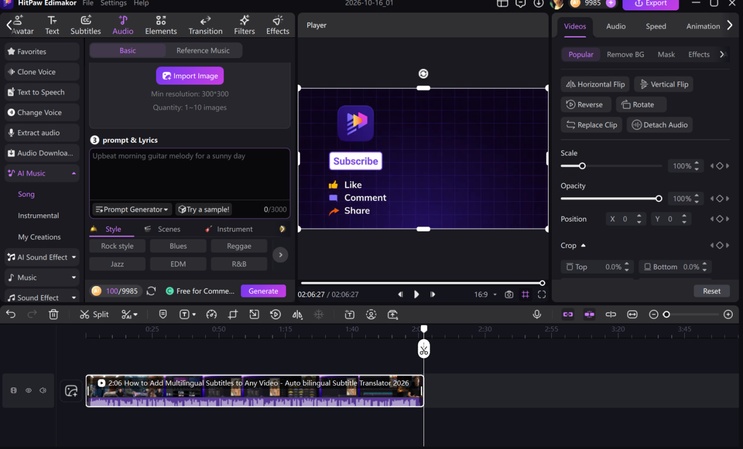Zoom out the timeline with minus icon
743x449 pixels.
coord(653,314)
